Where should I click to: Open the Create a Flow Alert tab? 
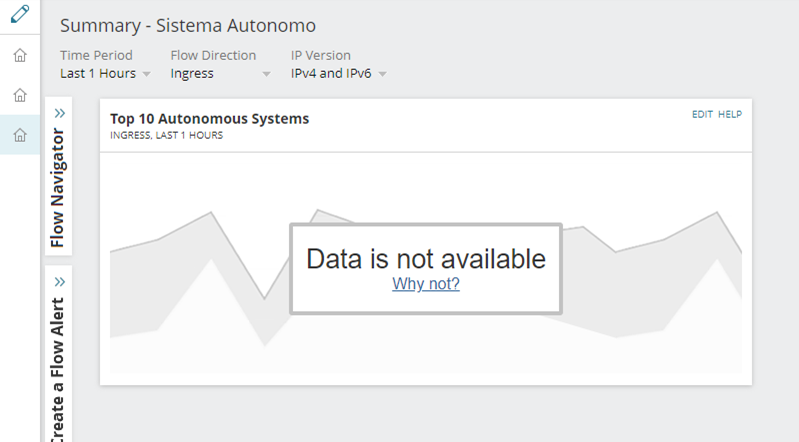58,365
